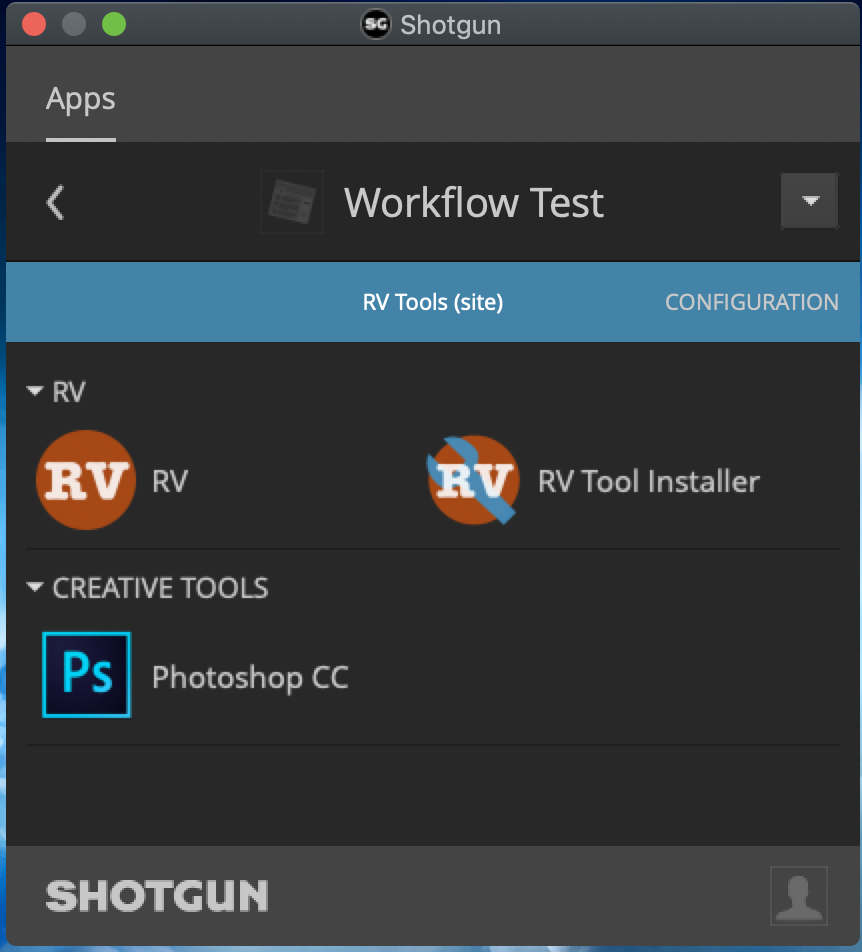The height and width of the screenshot is (952, 862).
Task: Click the RV Tool Installer label
Action: (x=649, y=481)
